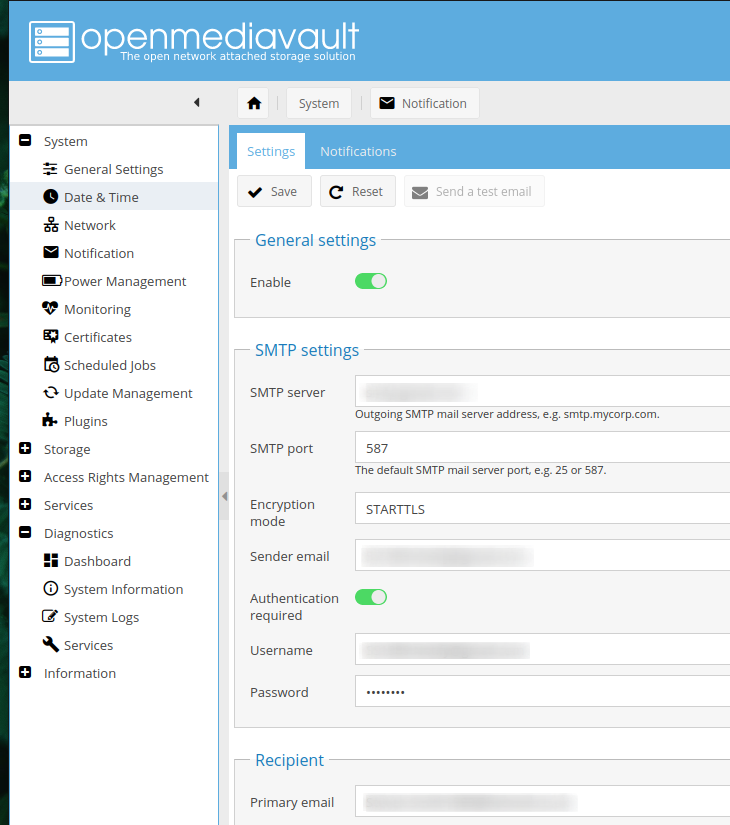This screenshot has height=825, width=730.
Task: Click the Reset button
Action: tap(358, 192)
